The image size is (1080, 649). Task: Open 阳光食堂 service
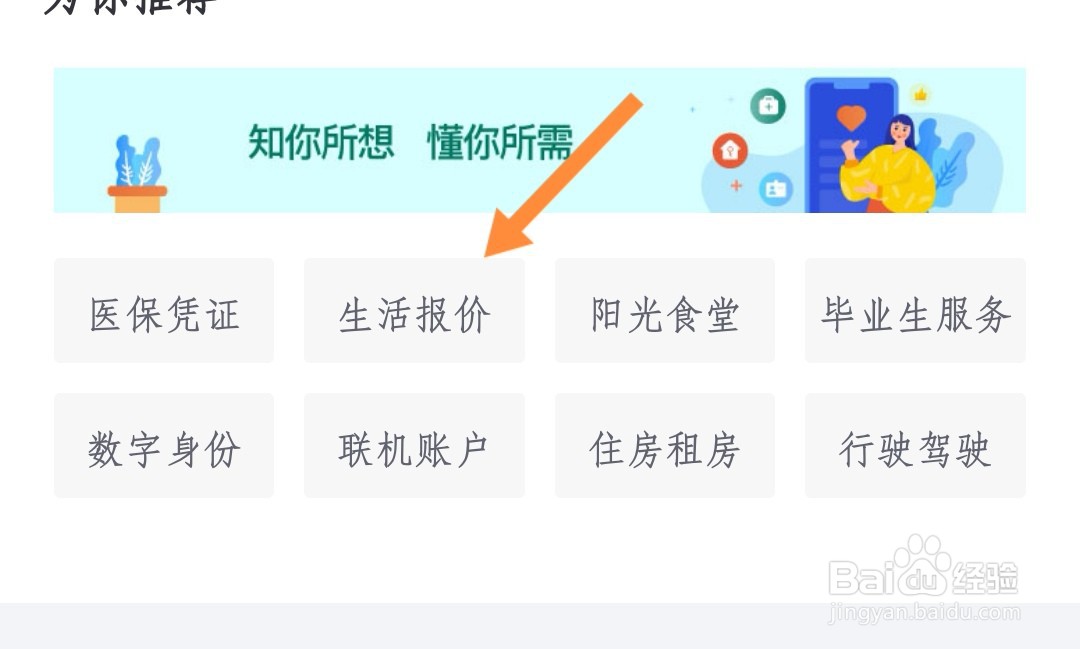[x=665, y=311]
